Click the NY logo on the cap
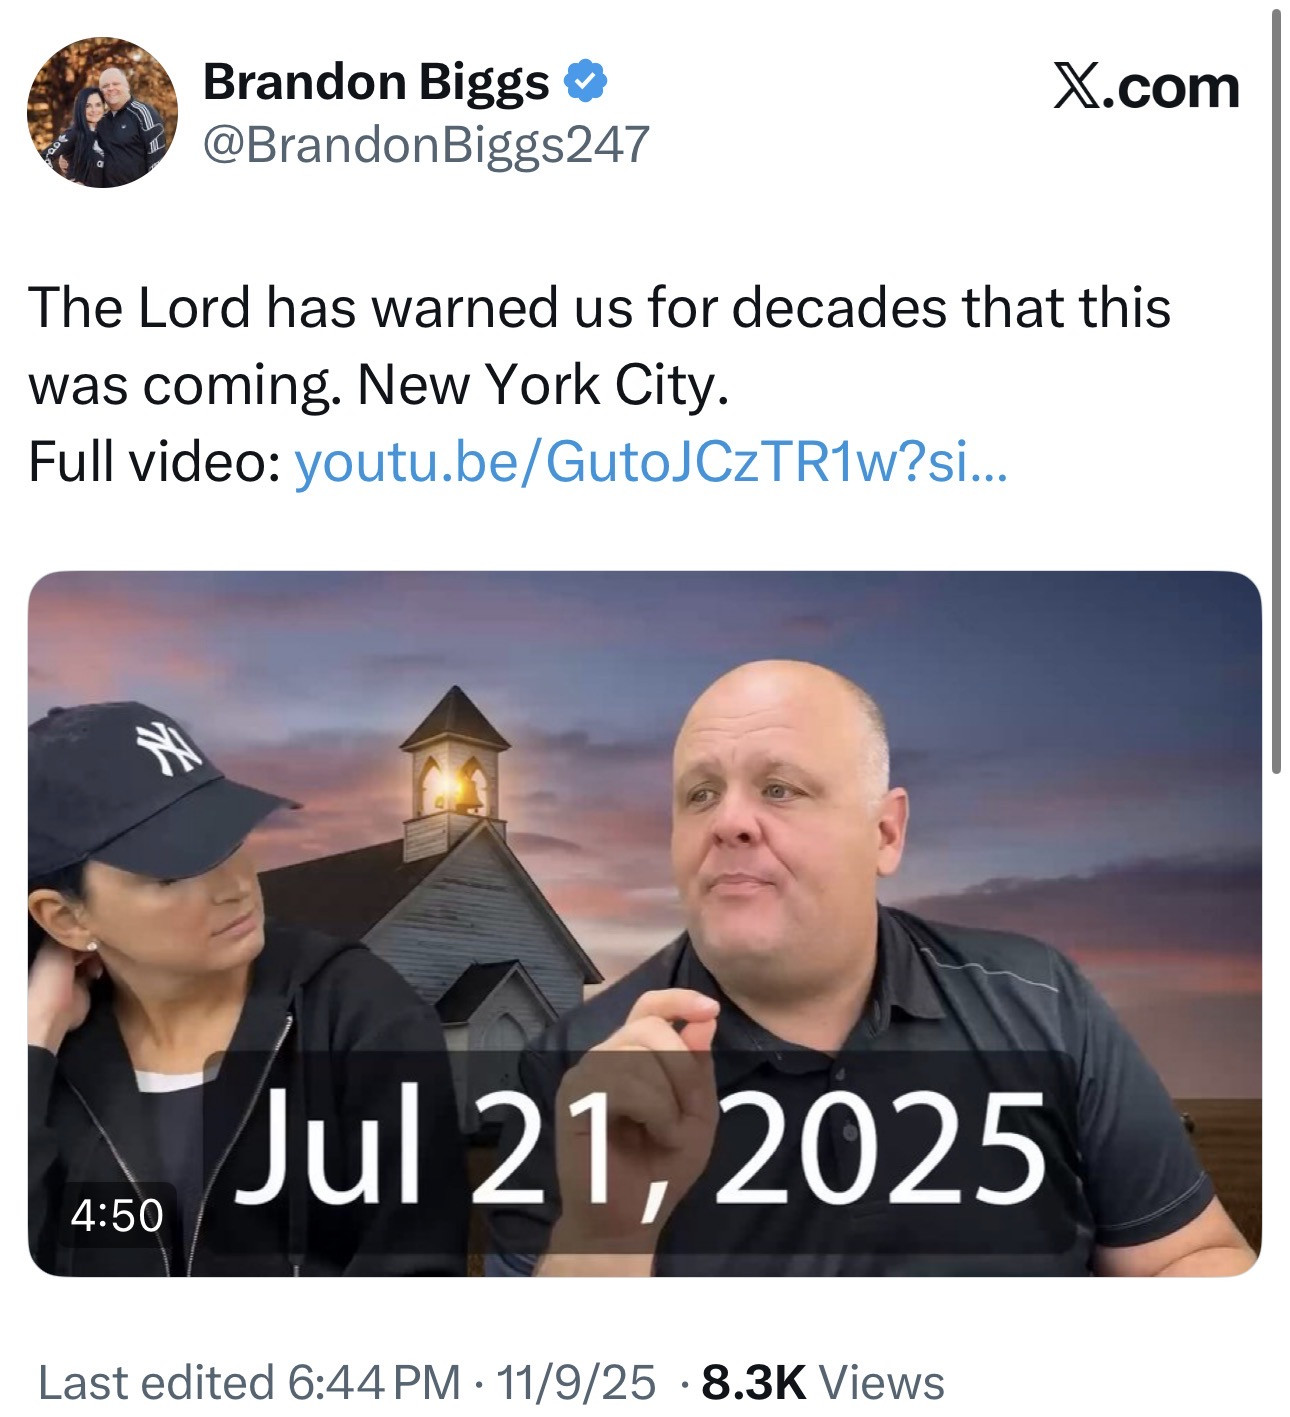The height and width of the screenshot is (1417, 1290). 169,747
